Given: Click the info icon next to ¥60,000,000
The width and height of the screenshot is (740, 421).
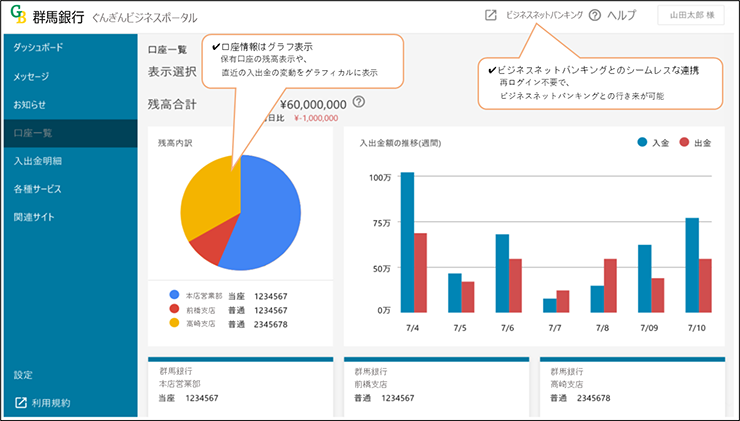Looking at the screenshot, I should click(x=359, y=102).
